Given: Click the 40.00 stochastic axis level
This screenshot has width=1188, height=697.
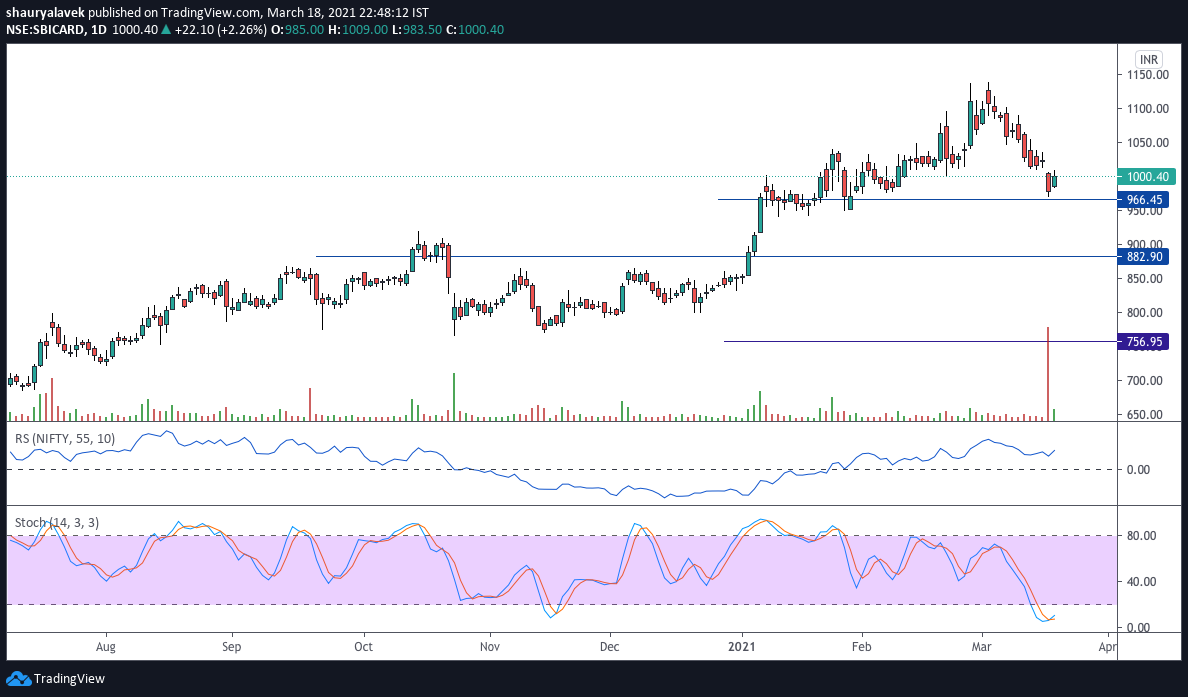Looking at the screenshot, I should pos(1141,582).
